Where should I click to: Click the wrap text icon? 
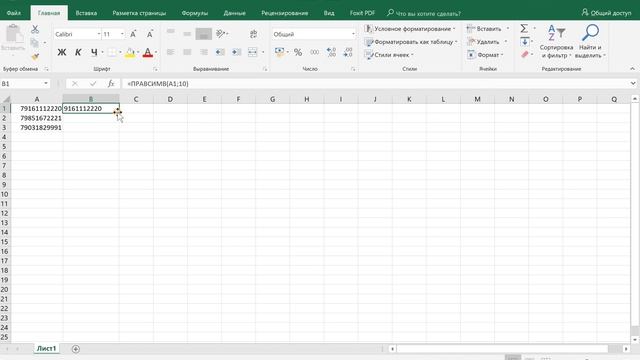pos(253,33)
